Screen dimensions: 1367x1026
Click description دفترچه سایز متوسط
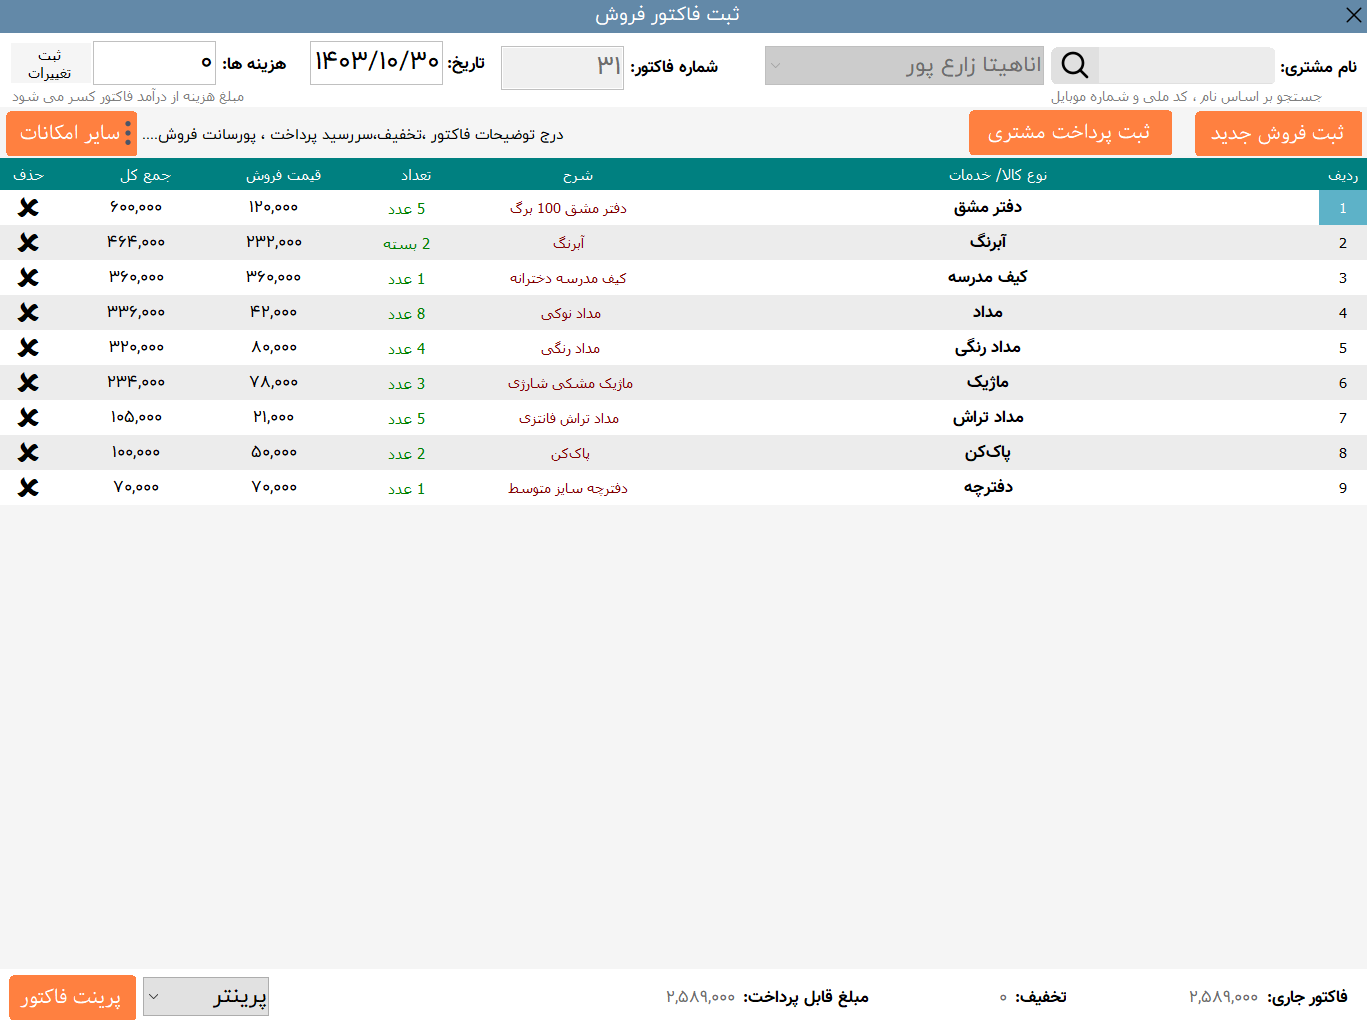point(568,488)
